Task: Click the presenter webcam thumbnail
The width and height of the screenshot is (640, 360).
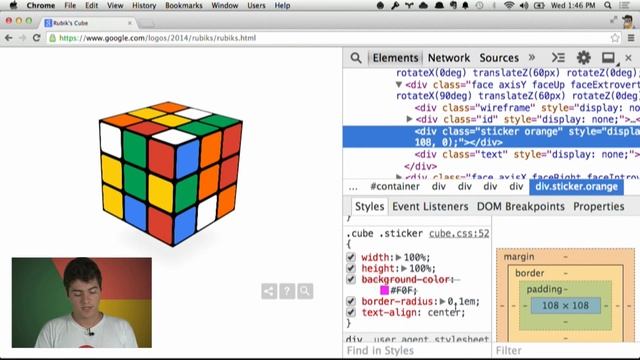Action: [x=82, y=302]
